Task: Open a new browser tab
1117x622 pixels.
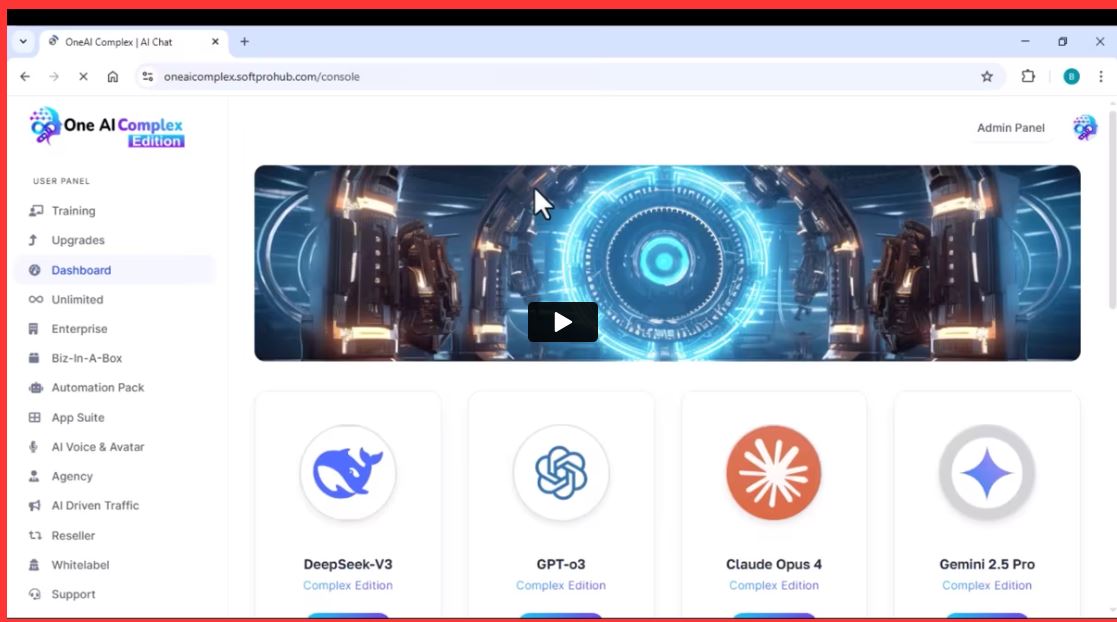Action: pyautogui.click(x=244, y=42)
